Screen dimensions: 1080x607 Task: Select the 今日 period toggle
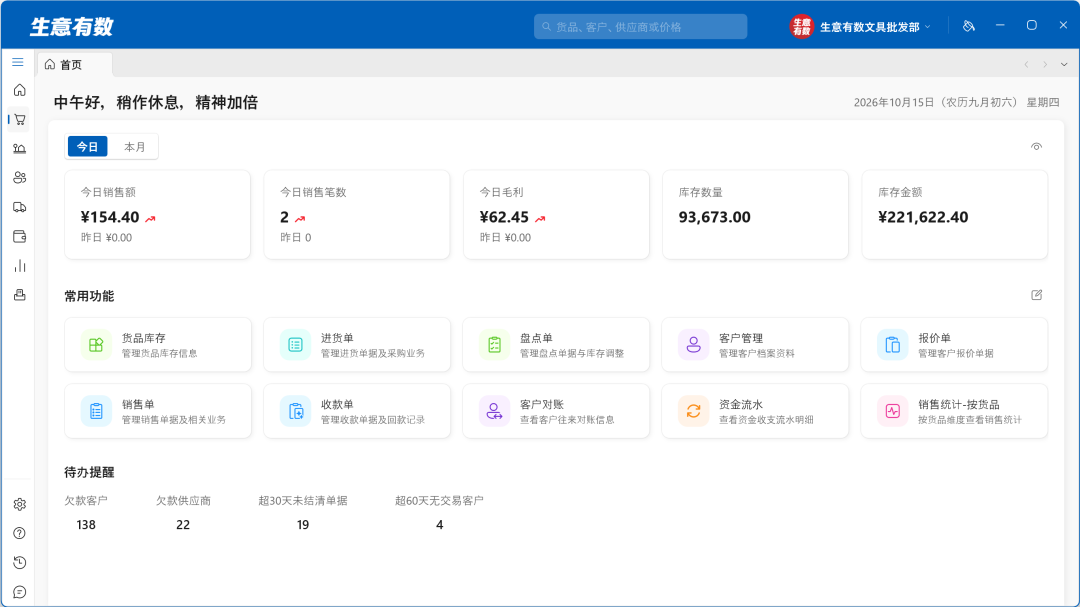point(87,147)
